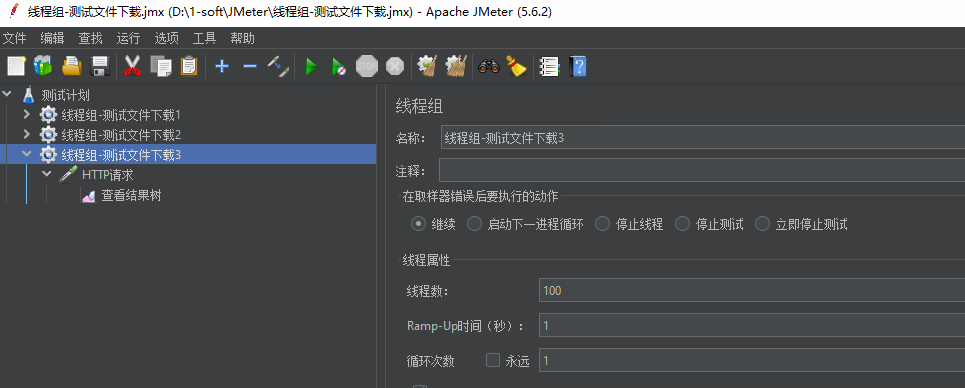
Task: Expand the 线程组-测试文件下载1 node
Action: 26,115
